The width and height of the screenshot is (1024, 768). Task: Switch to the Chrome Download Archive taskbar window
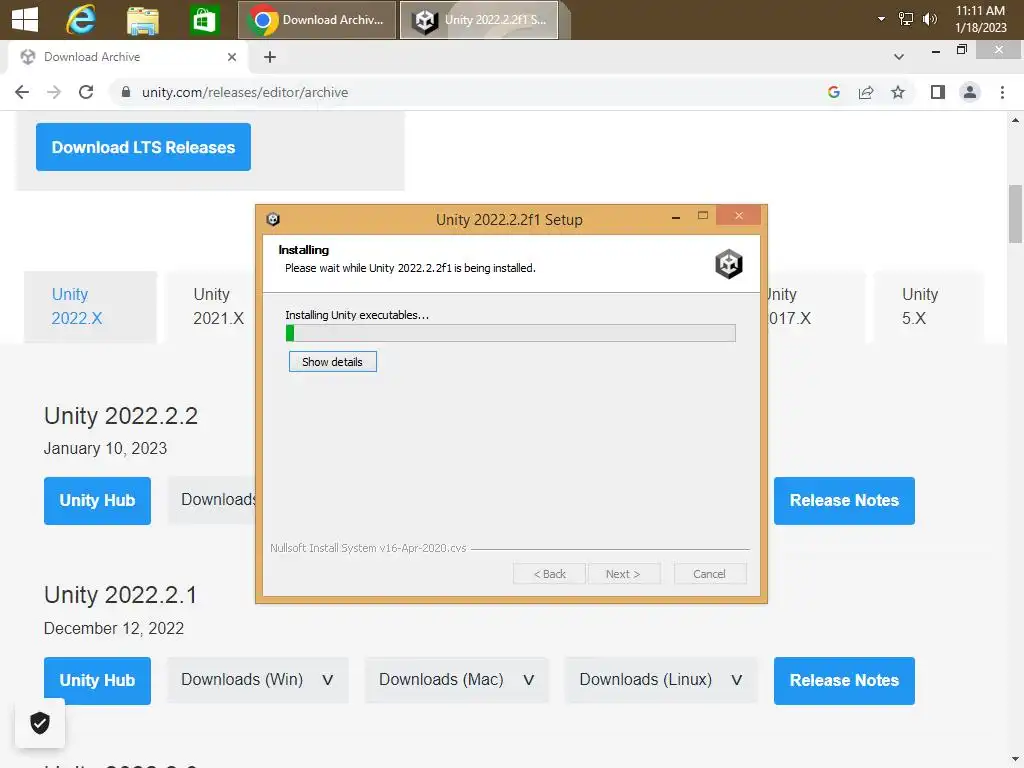317,20
